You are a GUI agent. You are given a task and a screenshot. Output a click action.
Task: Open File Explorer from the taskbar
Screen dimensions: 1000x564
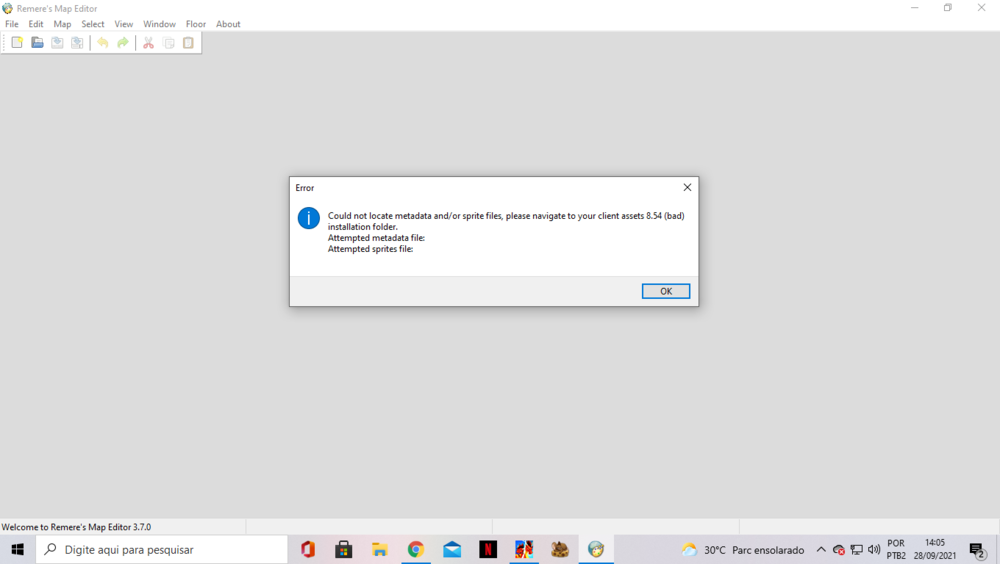point(380,549)
